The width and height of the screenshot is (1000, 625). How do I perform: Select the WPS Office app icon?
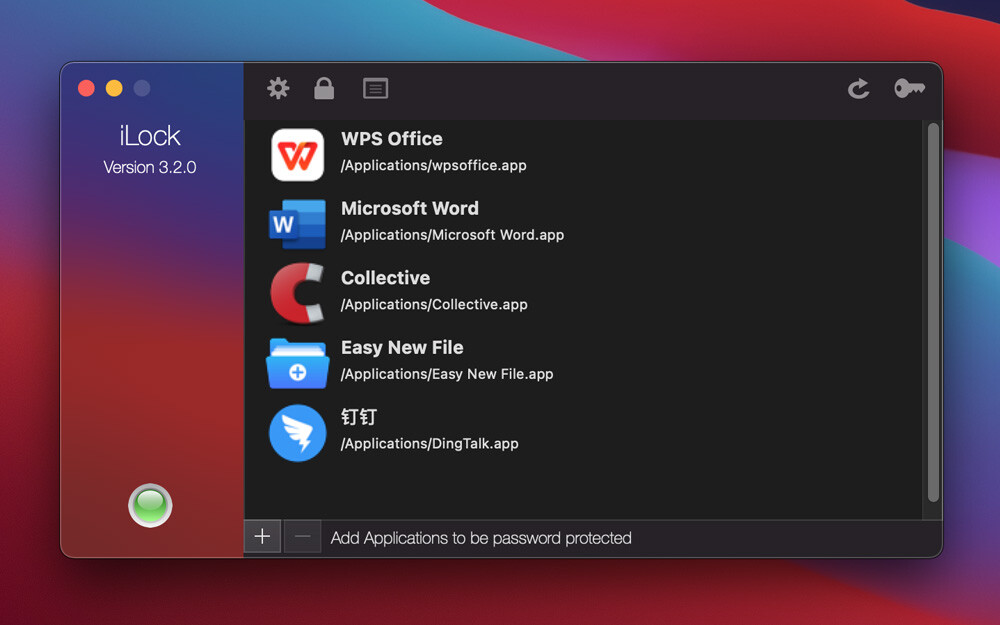(298, 155)
